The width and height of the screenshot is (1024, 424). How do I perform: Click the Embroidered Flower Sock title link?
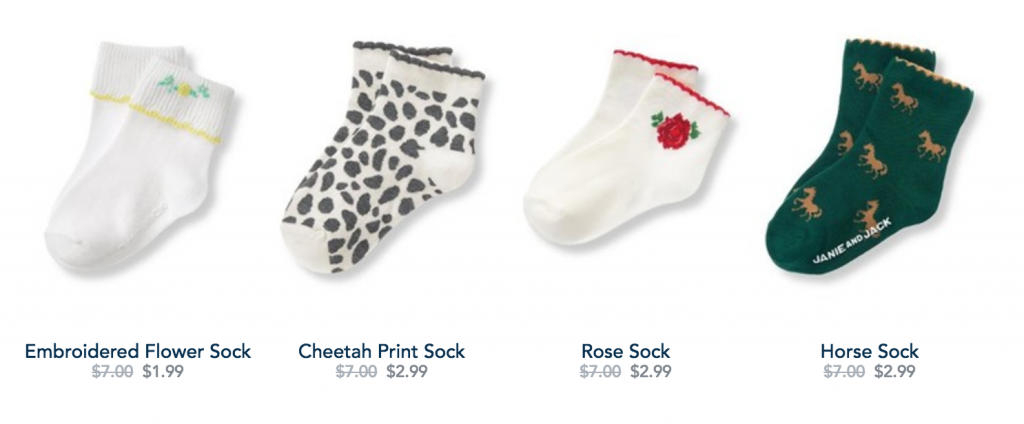tap(138, 351)
